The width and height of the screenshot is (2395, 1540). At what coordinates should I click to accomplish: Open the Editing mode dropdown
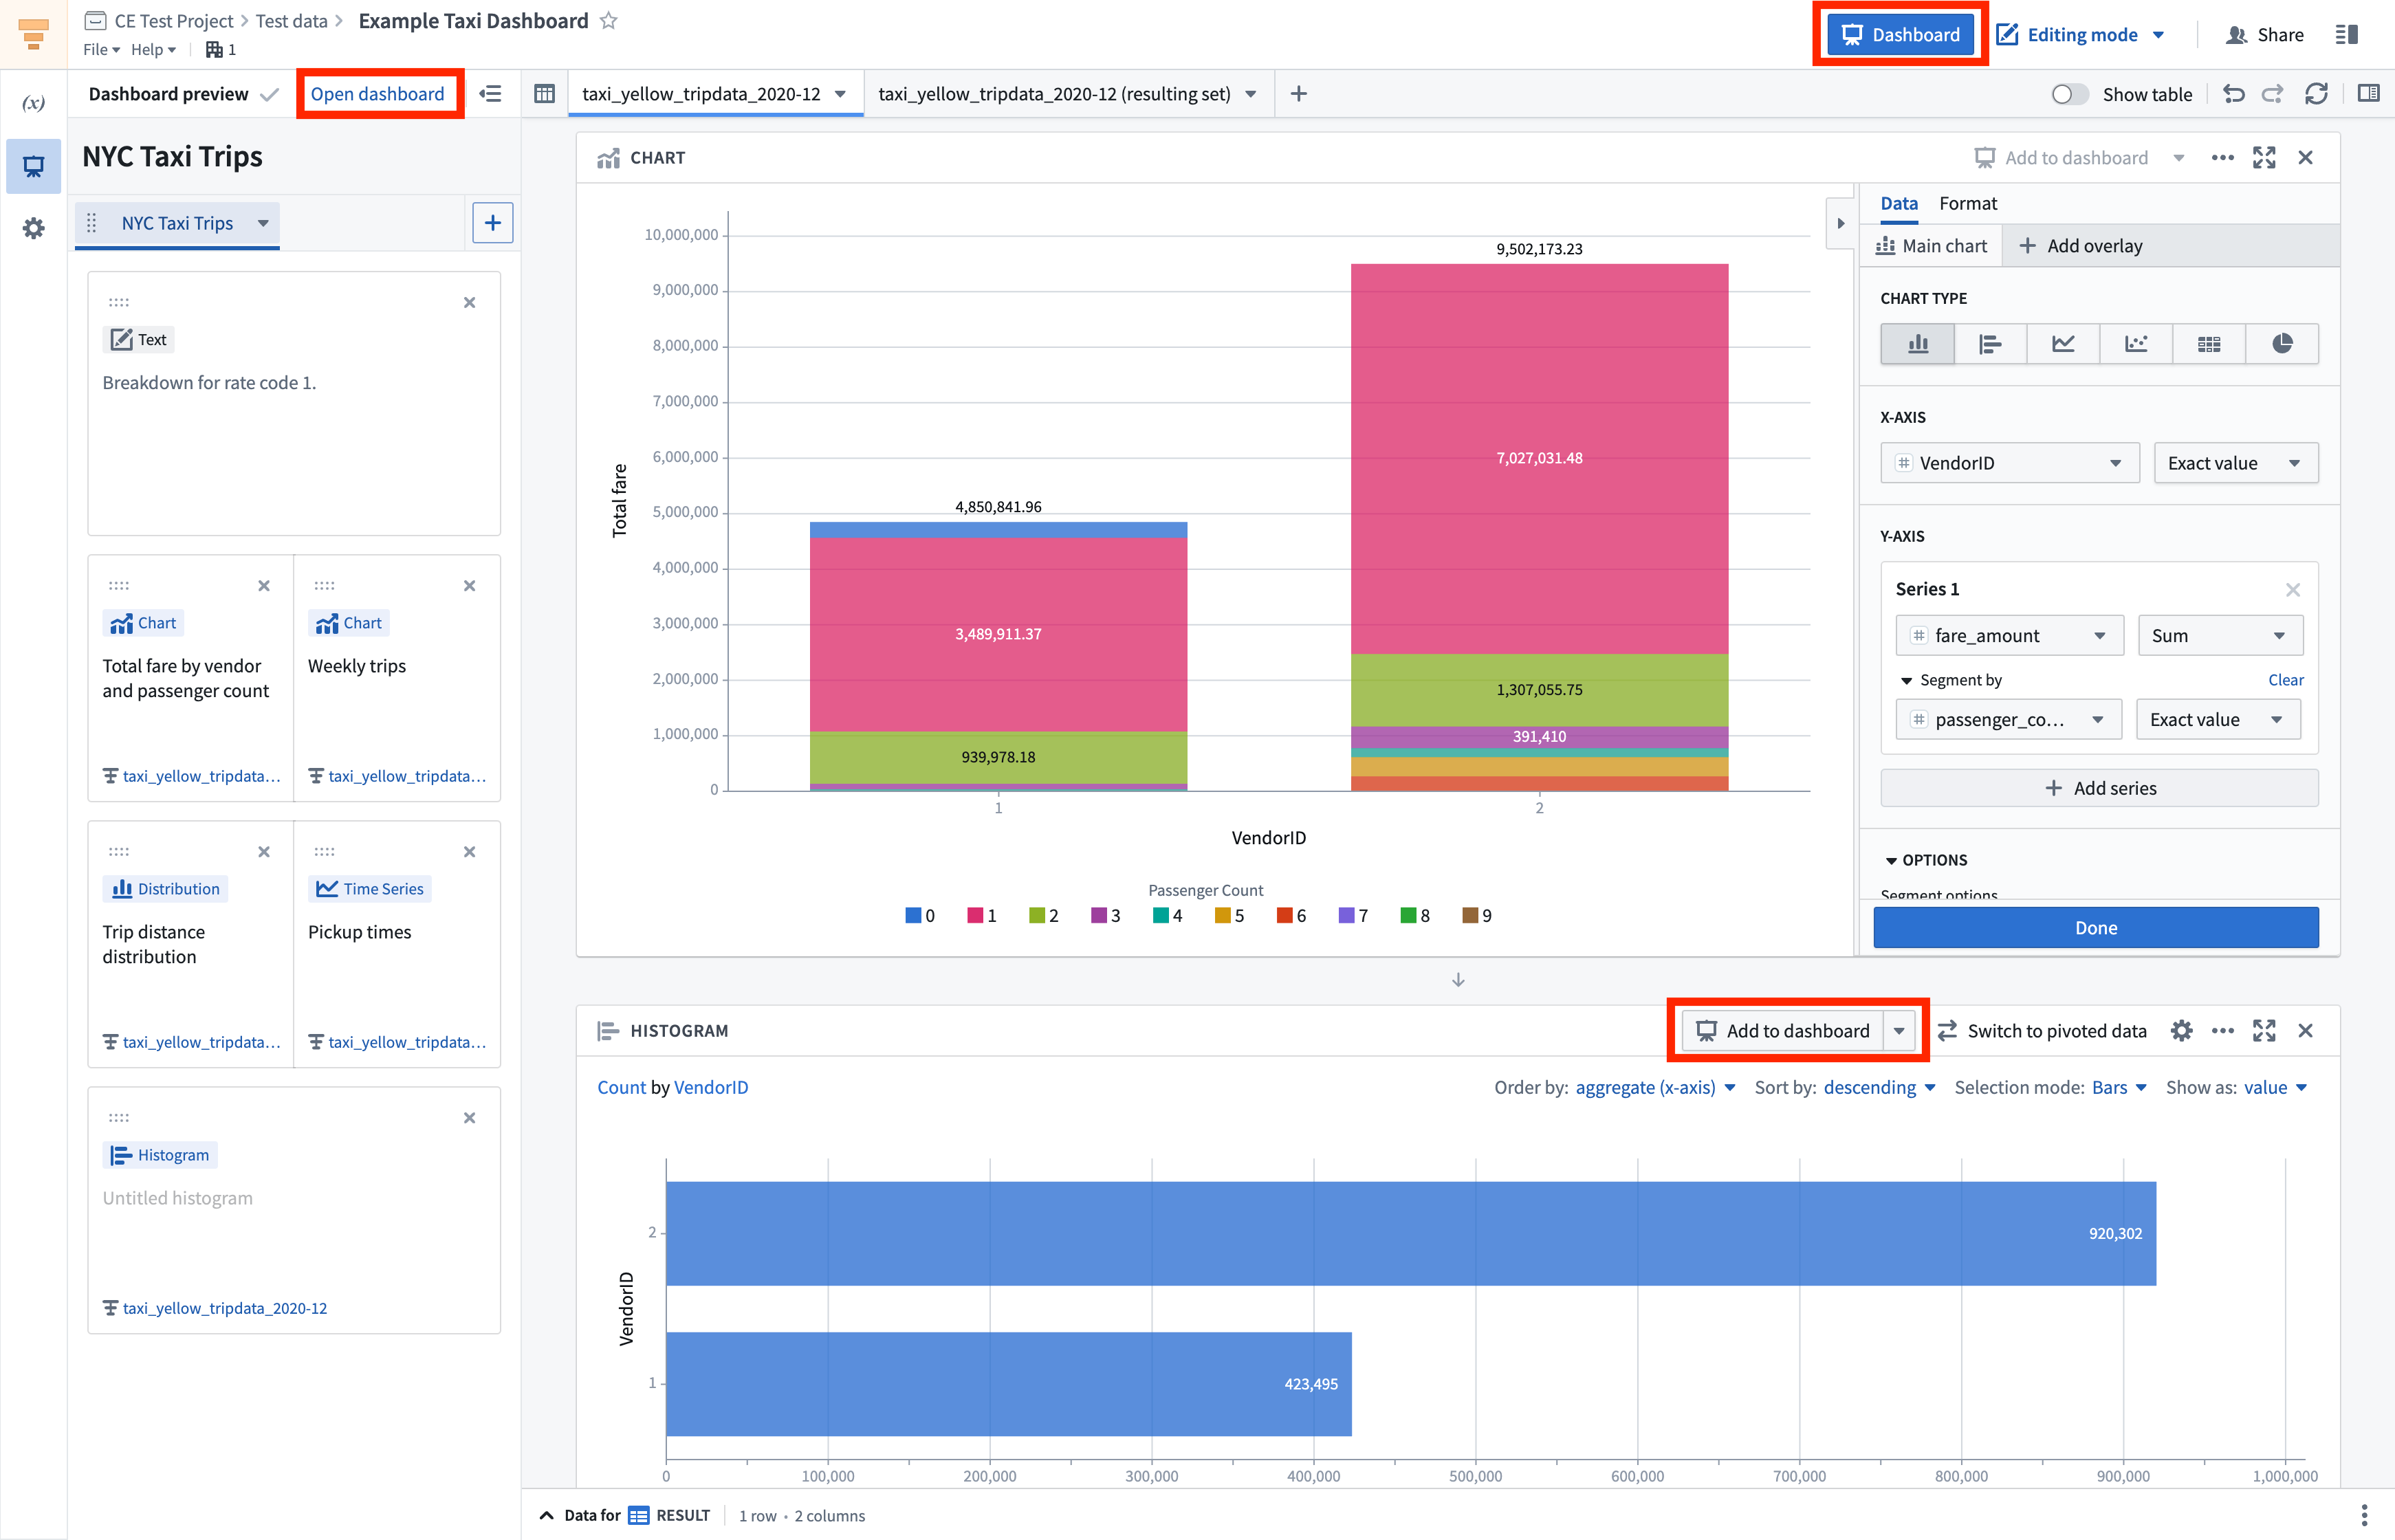click(2081, 35)
